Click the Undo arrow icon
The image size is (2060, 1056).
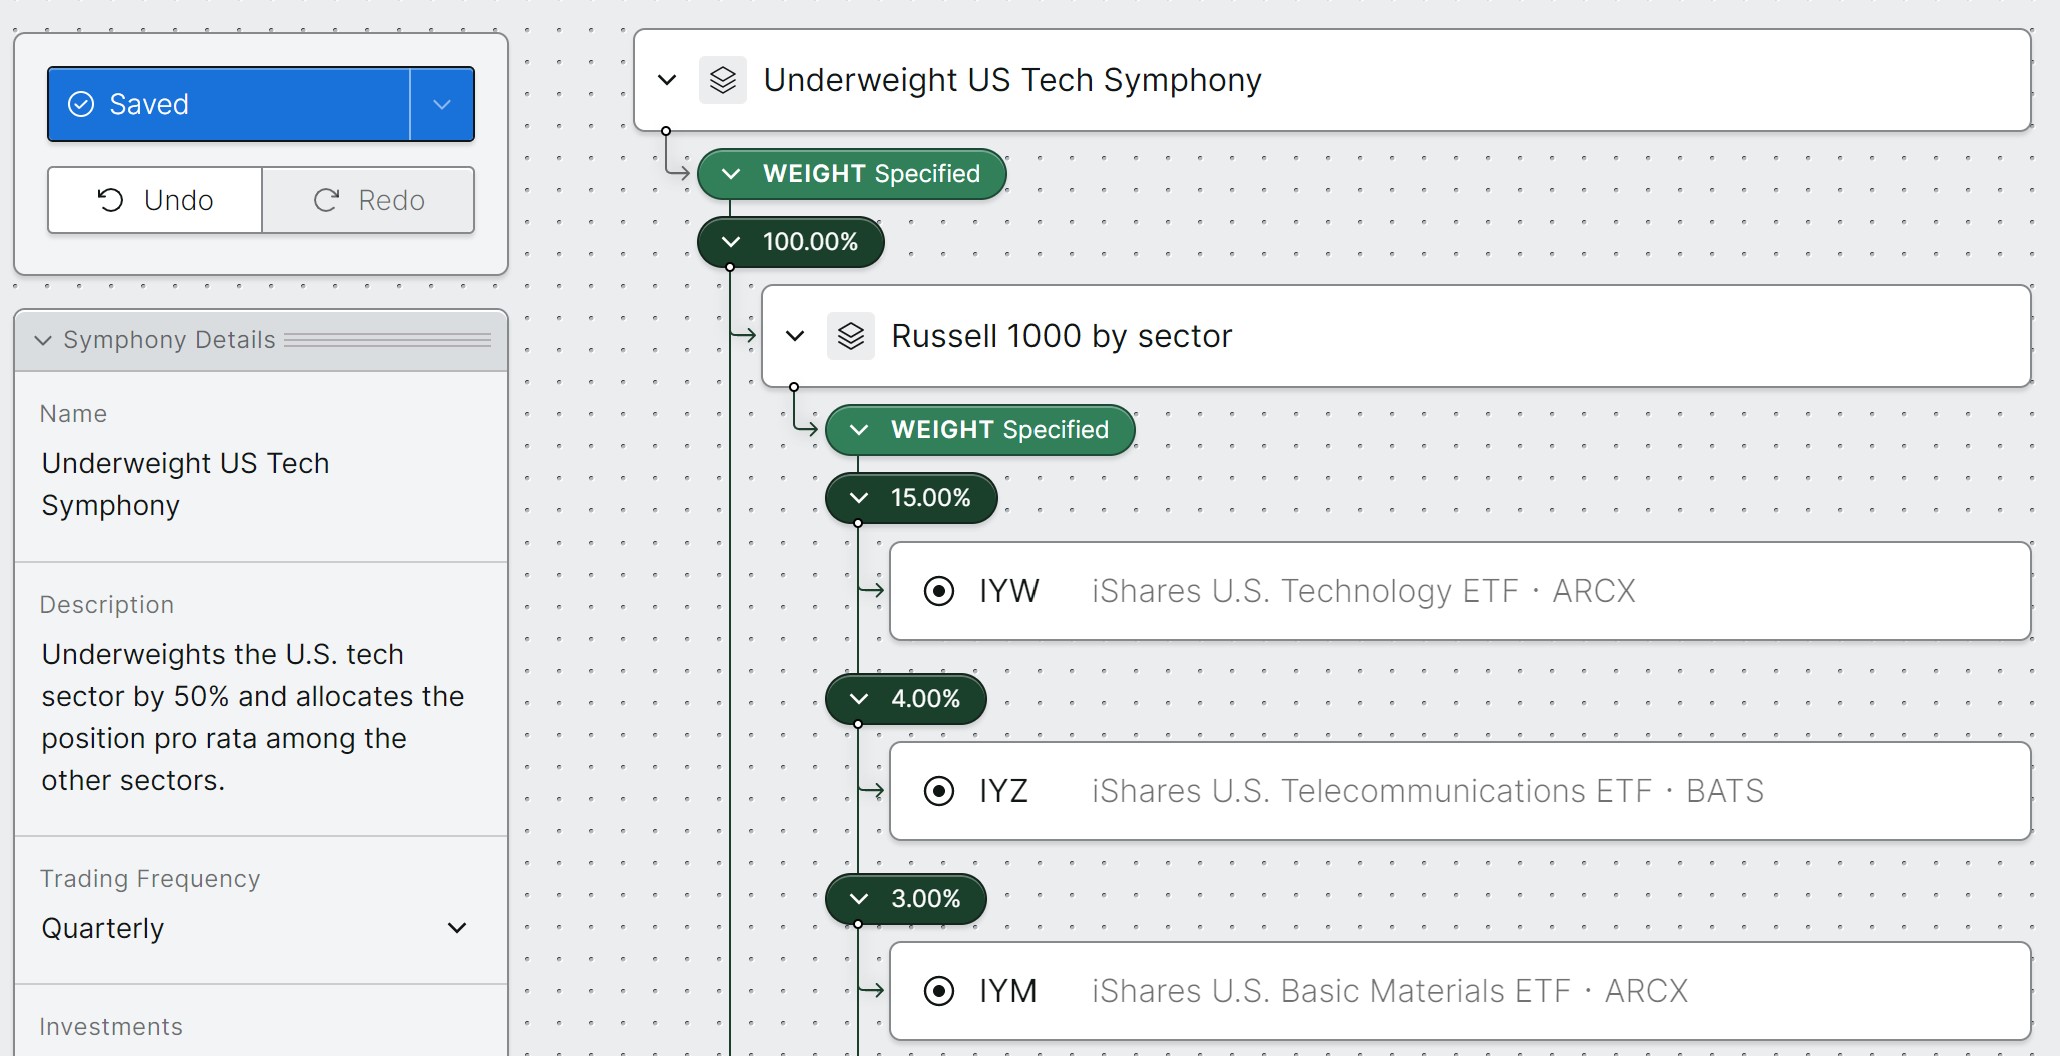tap(110, 200)
